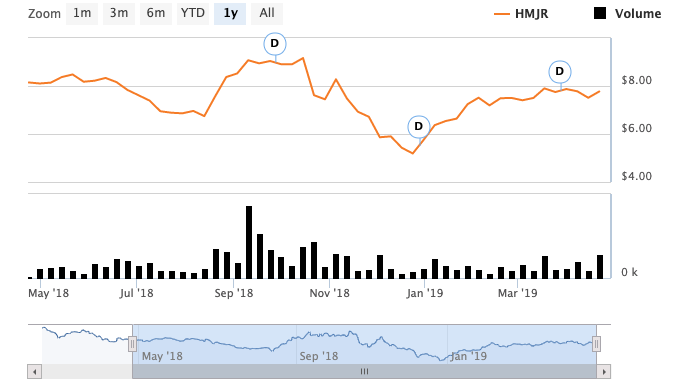Click the right navigator range handle
Image resolution: width=673 pixels, height=386 pixels.
(597, 344)
